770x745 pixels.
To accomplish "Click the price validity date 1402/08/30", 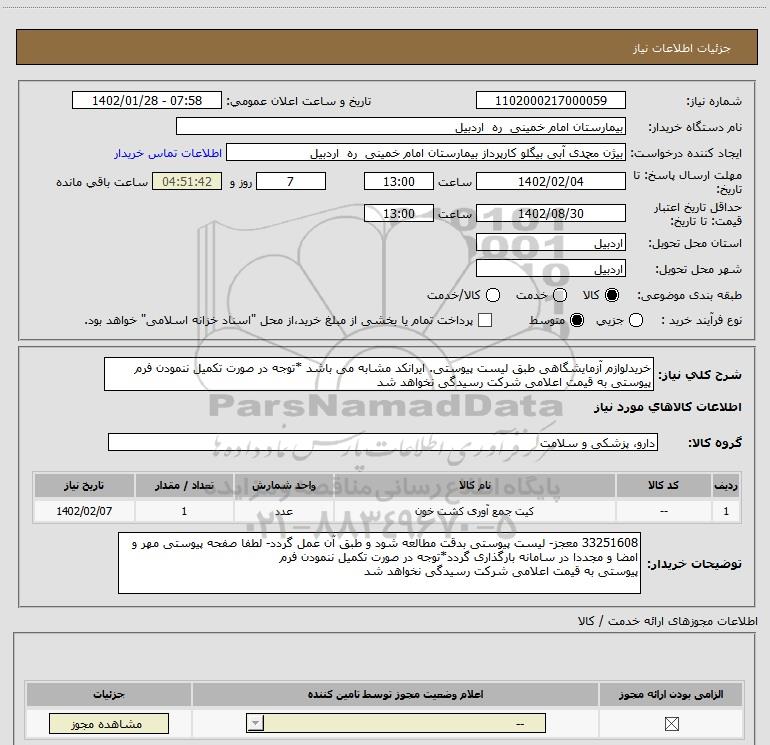I will [x=550, y=213].
